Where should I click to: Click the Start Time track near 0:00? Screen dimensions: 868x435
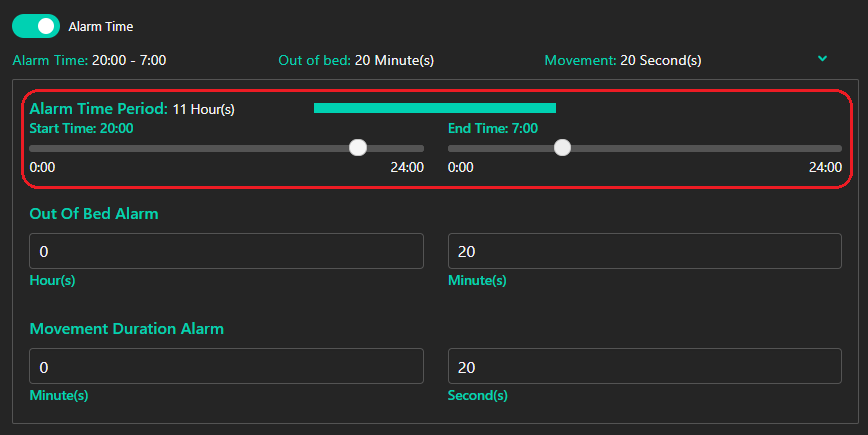[39, 148]
